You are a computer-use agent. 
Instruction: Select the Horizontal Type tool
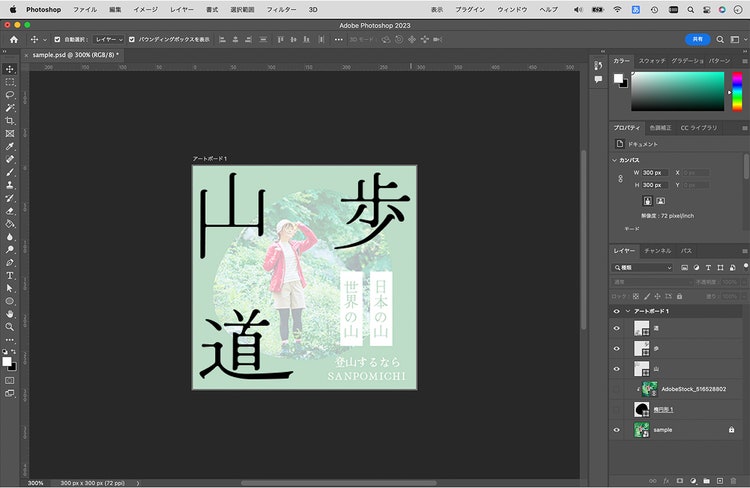point(10,276)
